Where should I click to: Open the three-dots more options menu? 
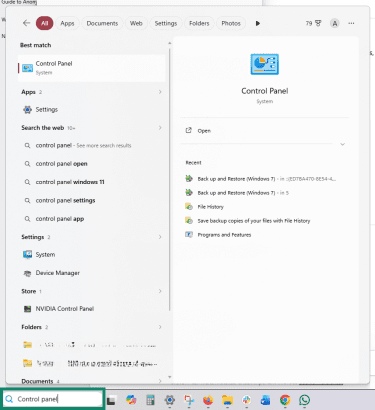coord(351,23)
